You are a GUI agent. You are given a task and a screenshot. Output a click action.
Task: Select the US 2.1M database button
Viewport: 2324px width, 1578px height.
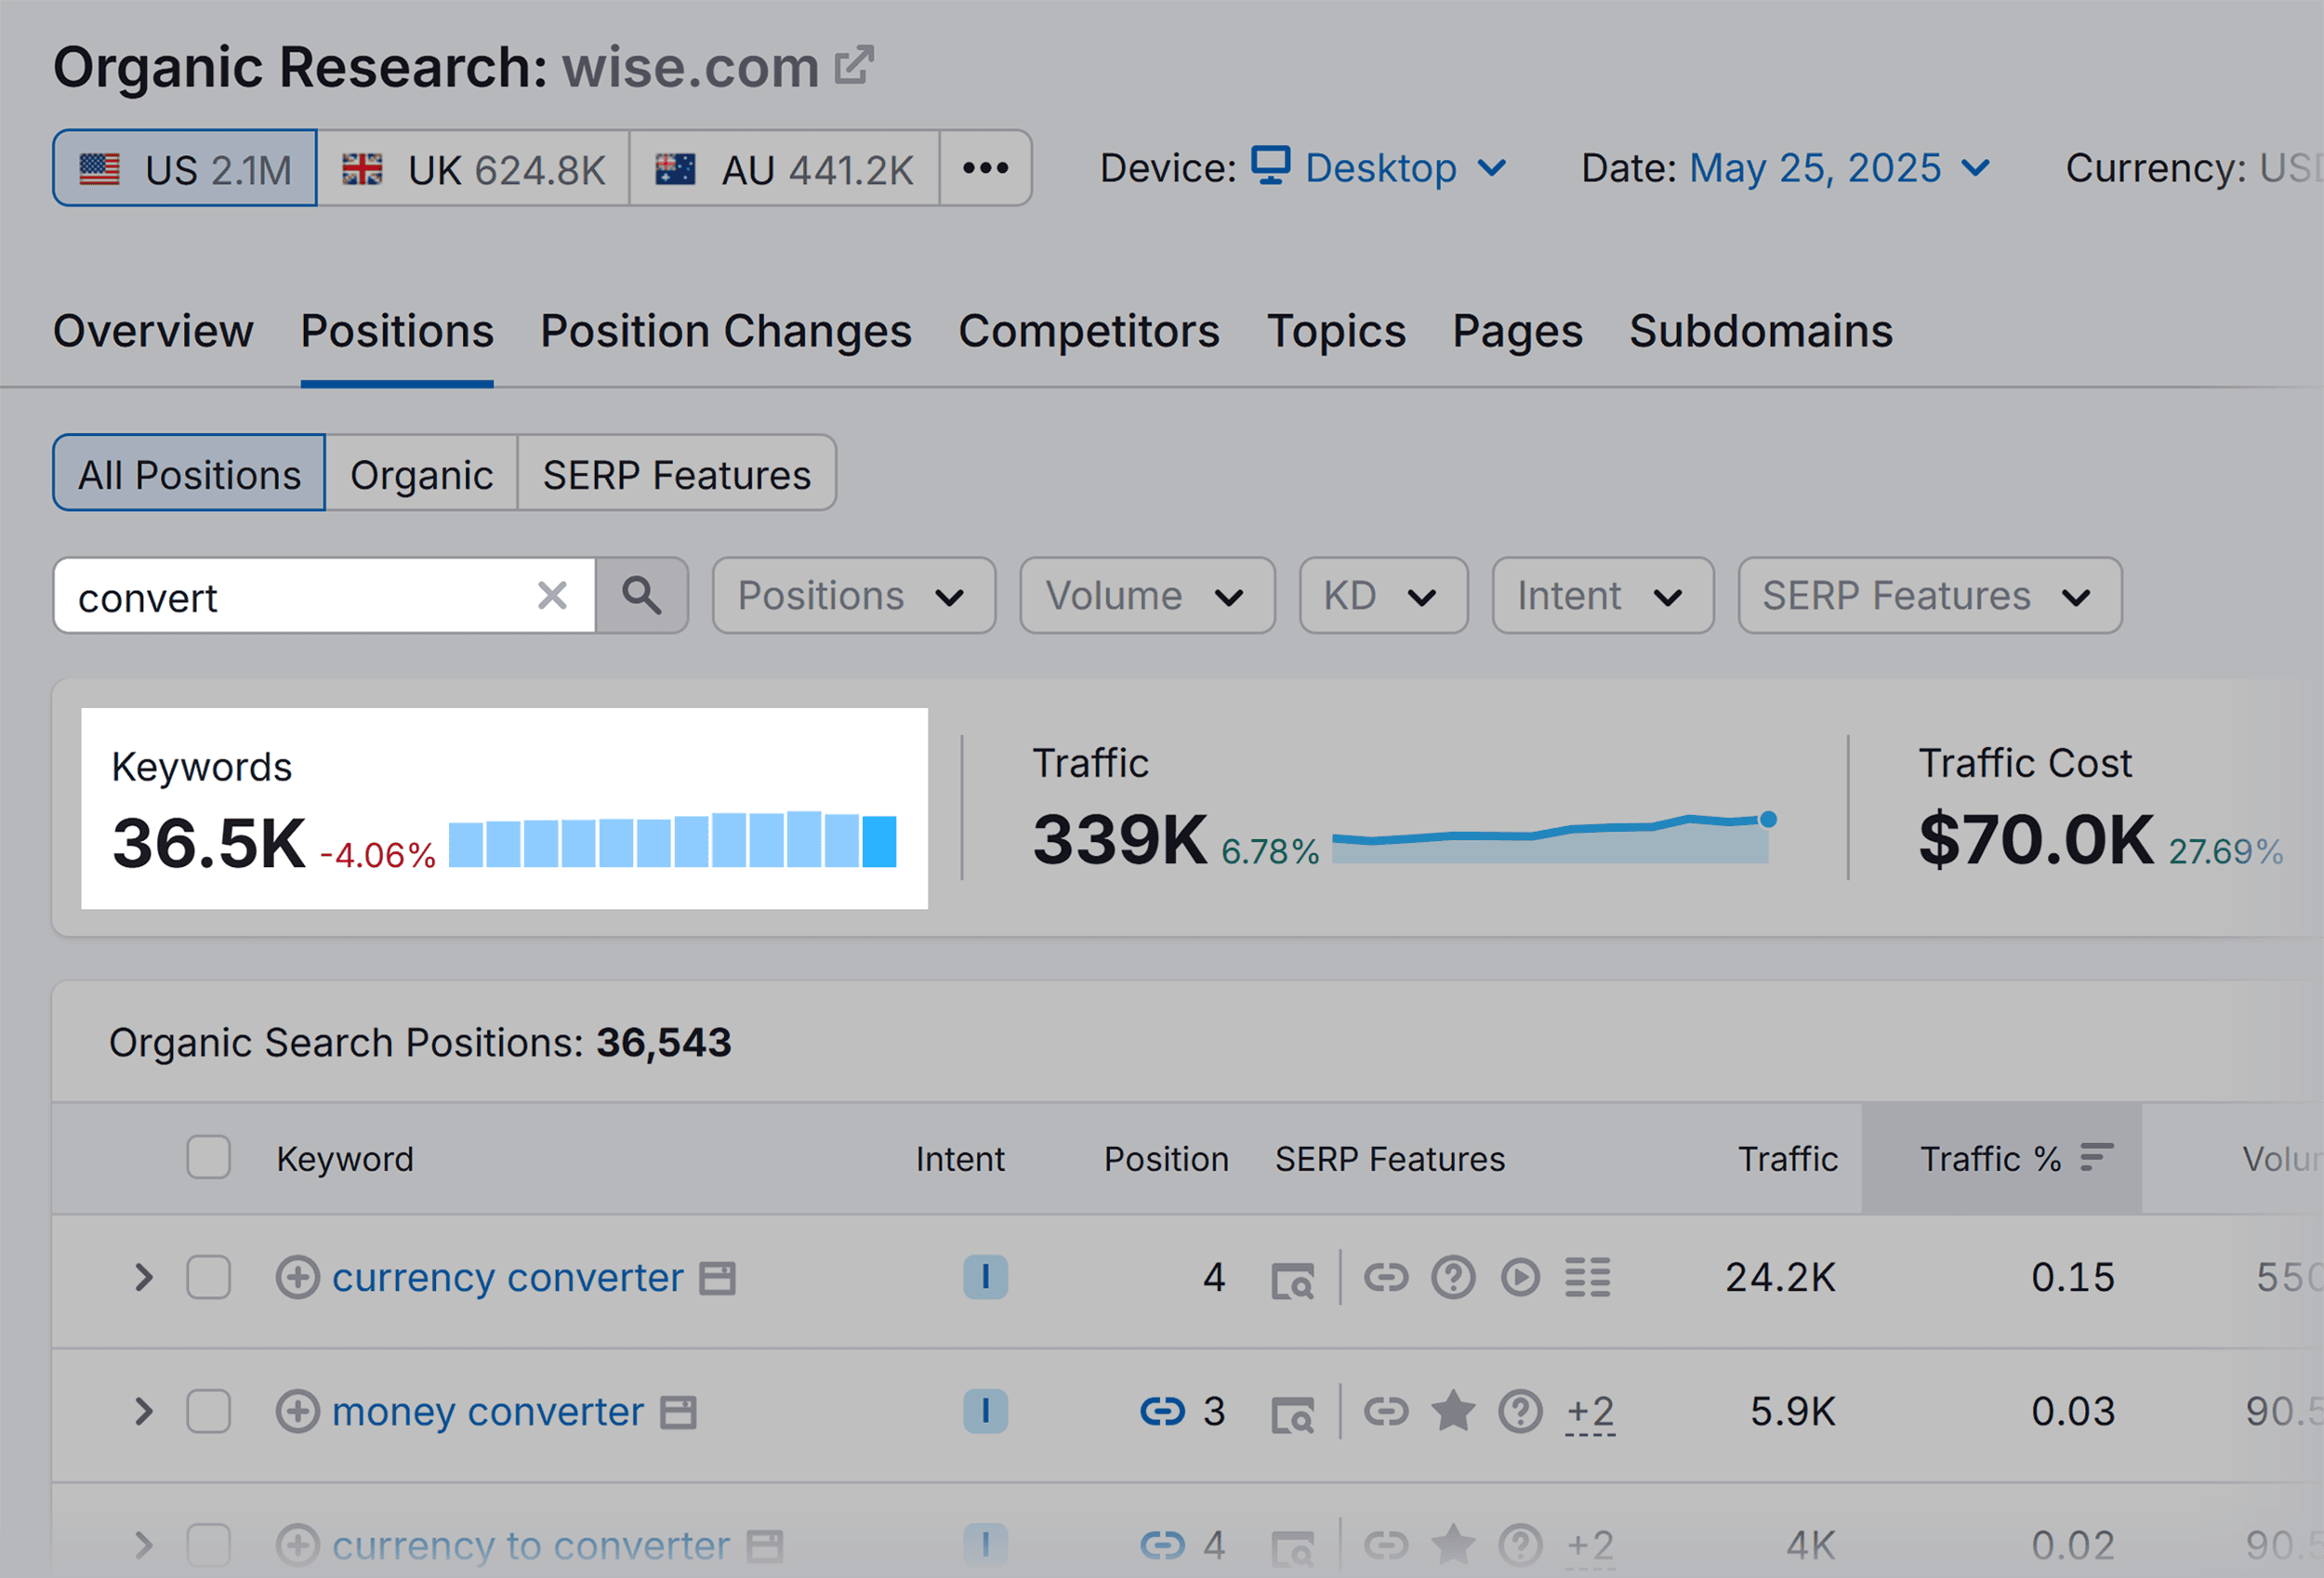tap(185, 168)
